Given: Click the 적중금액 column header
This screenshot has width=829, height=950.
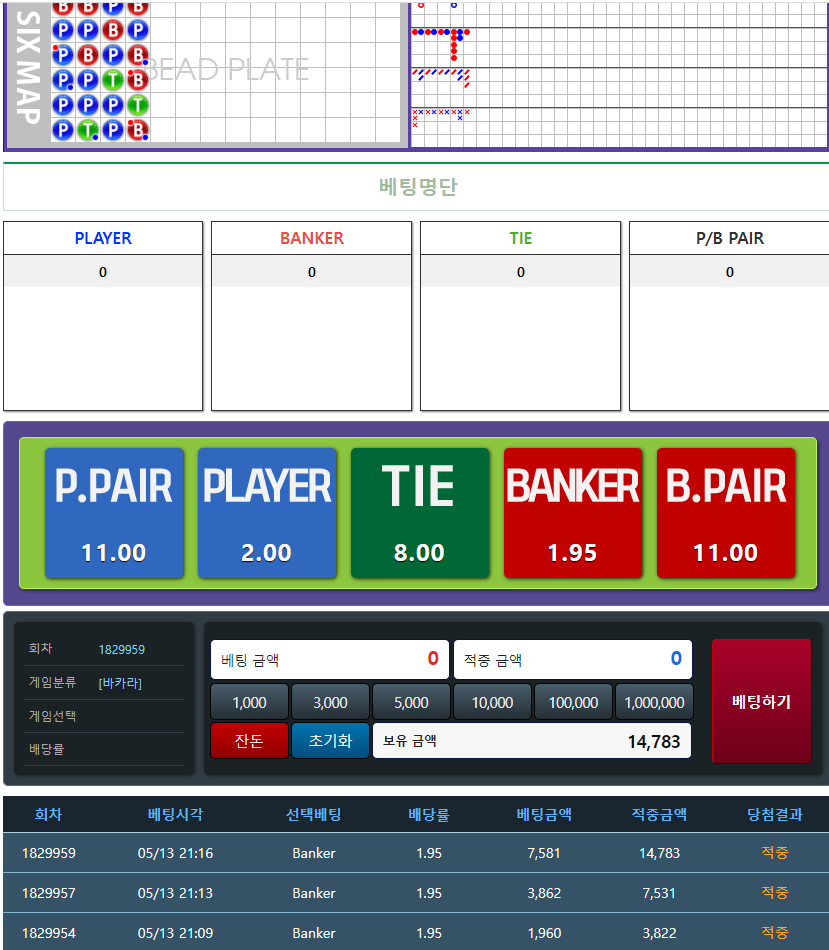Looking at the screenshot, I should (659, 814).
